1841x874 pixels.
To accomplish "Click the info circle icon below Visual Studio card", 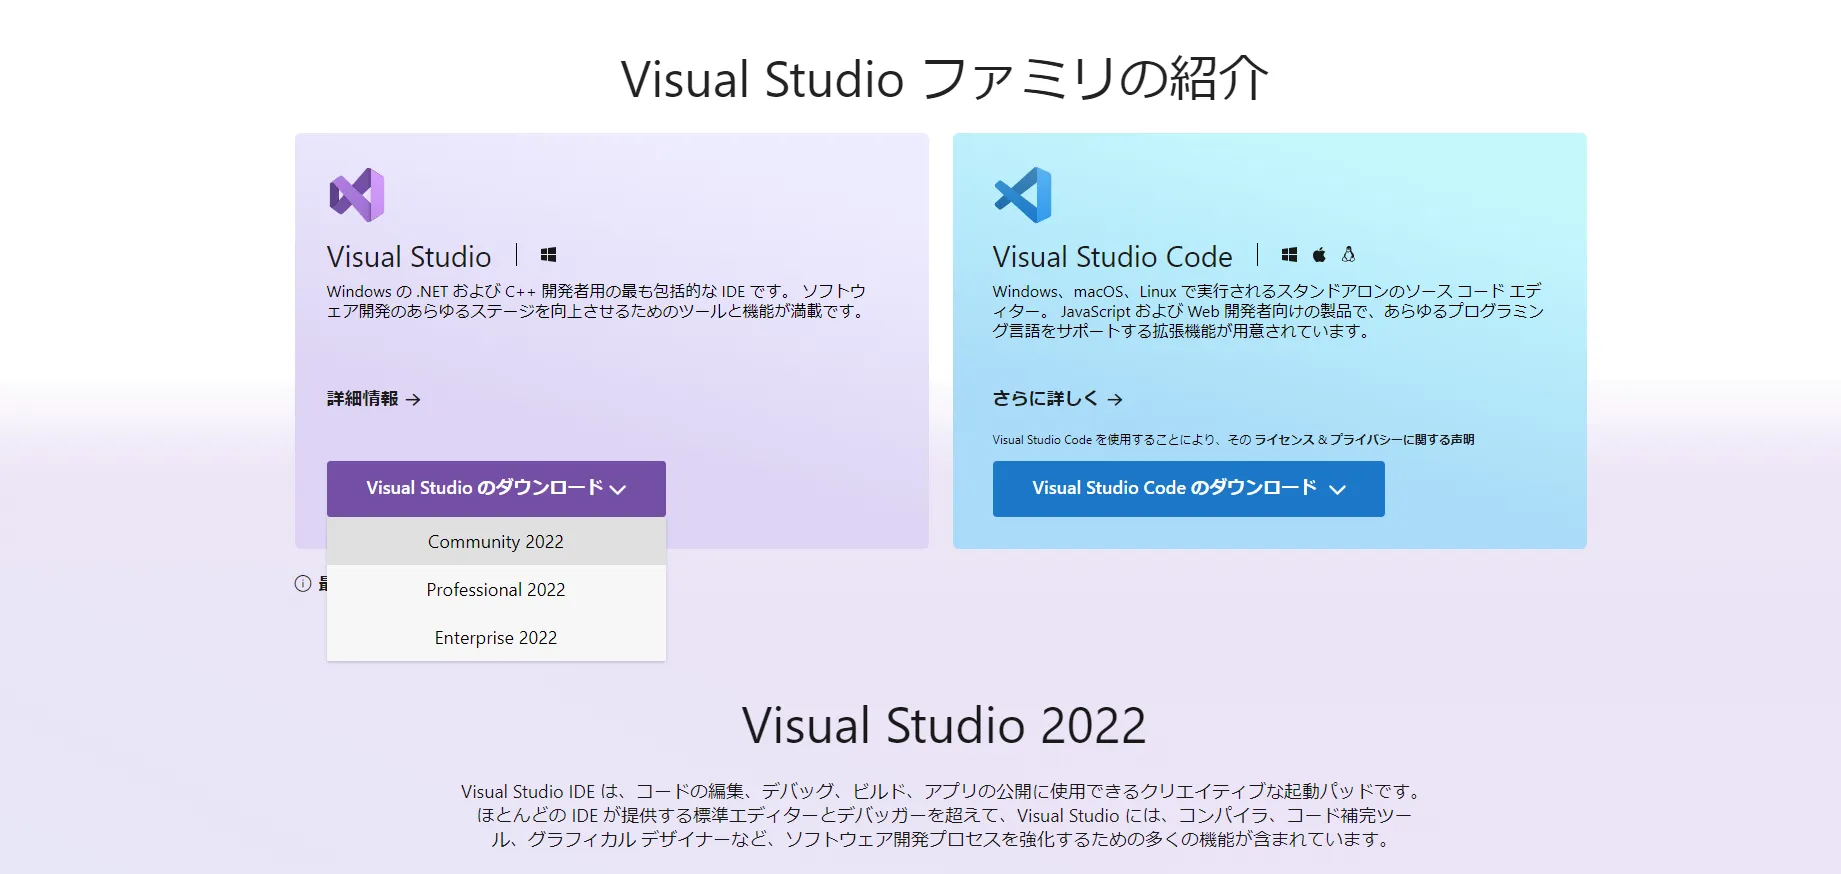I will click(303, 583).
